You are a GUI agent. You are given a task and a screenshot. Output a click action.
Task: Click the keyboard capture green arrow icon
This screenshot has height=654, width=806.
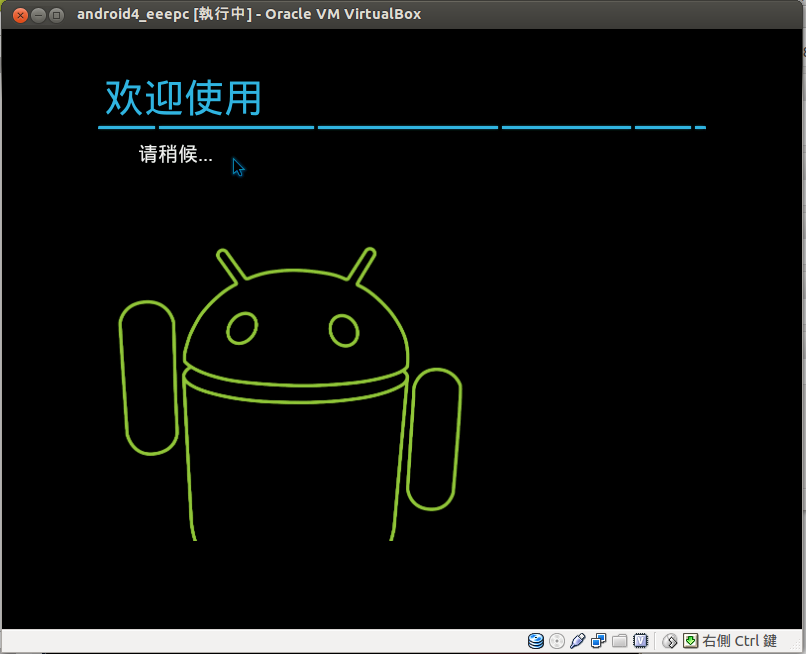click(690, 641)
